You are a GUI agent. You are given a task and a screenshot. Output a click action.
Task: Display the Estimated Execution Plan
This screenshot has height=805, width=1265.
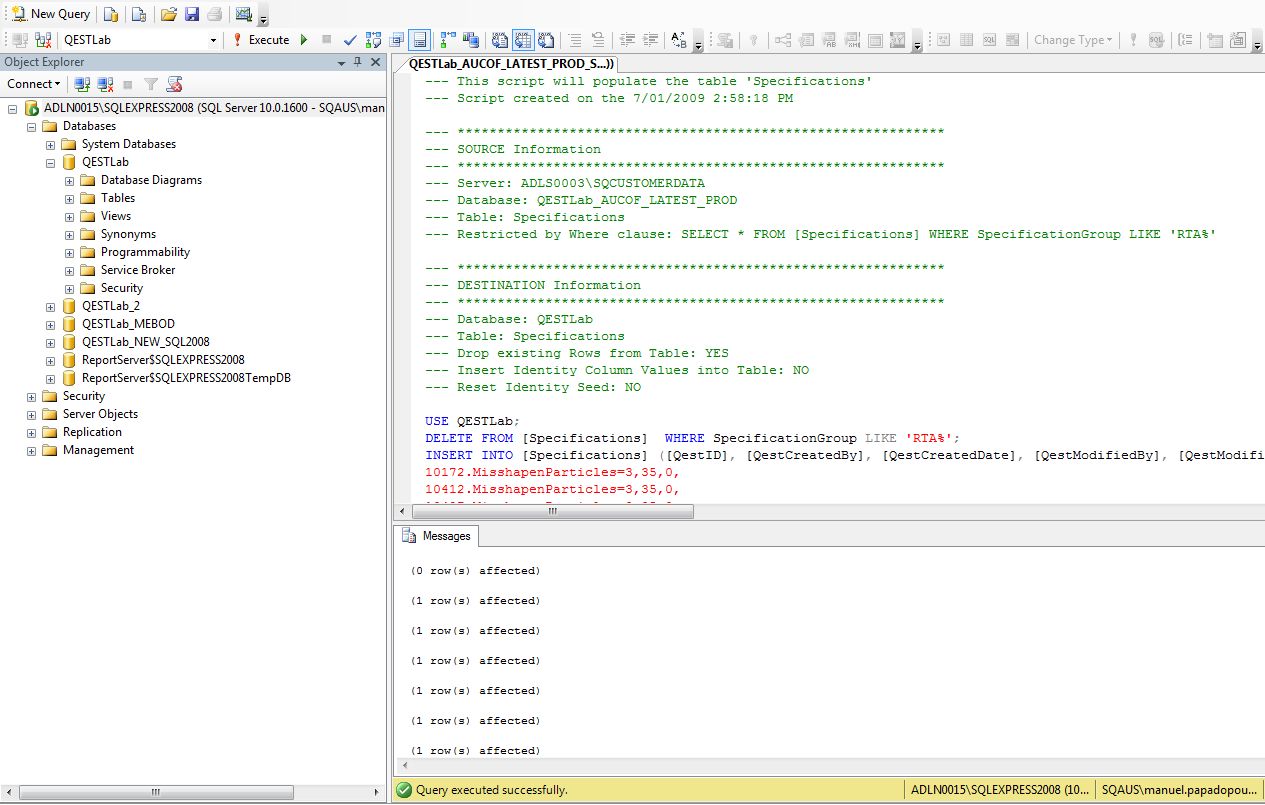pos(373,40)
